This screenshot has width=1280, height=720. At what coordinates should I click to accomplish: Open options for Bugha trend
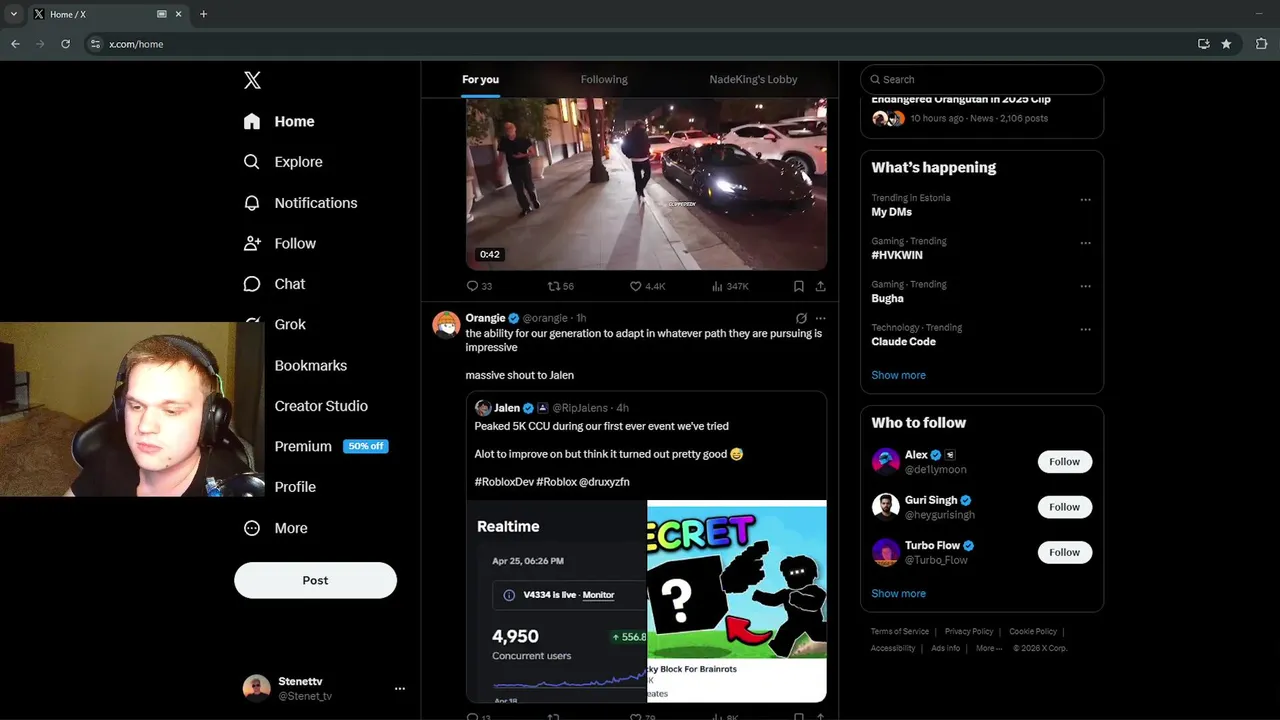tap(1085, 286)
